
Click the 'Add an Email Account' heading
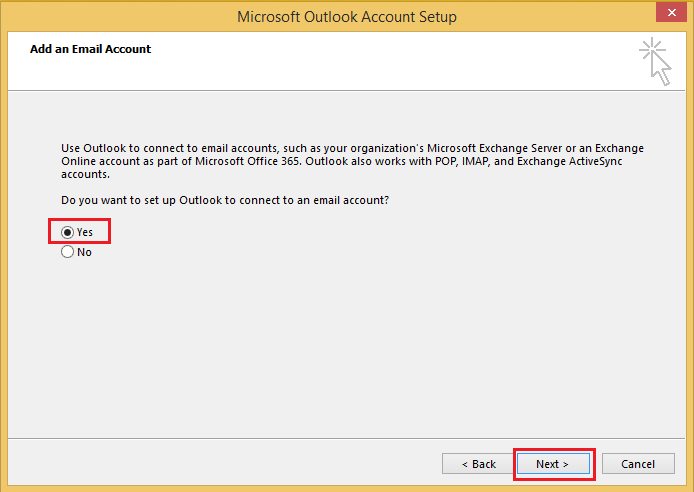point(90,49)
